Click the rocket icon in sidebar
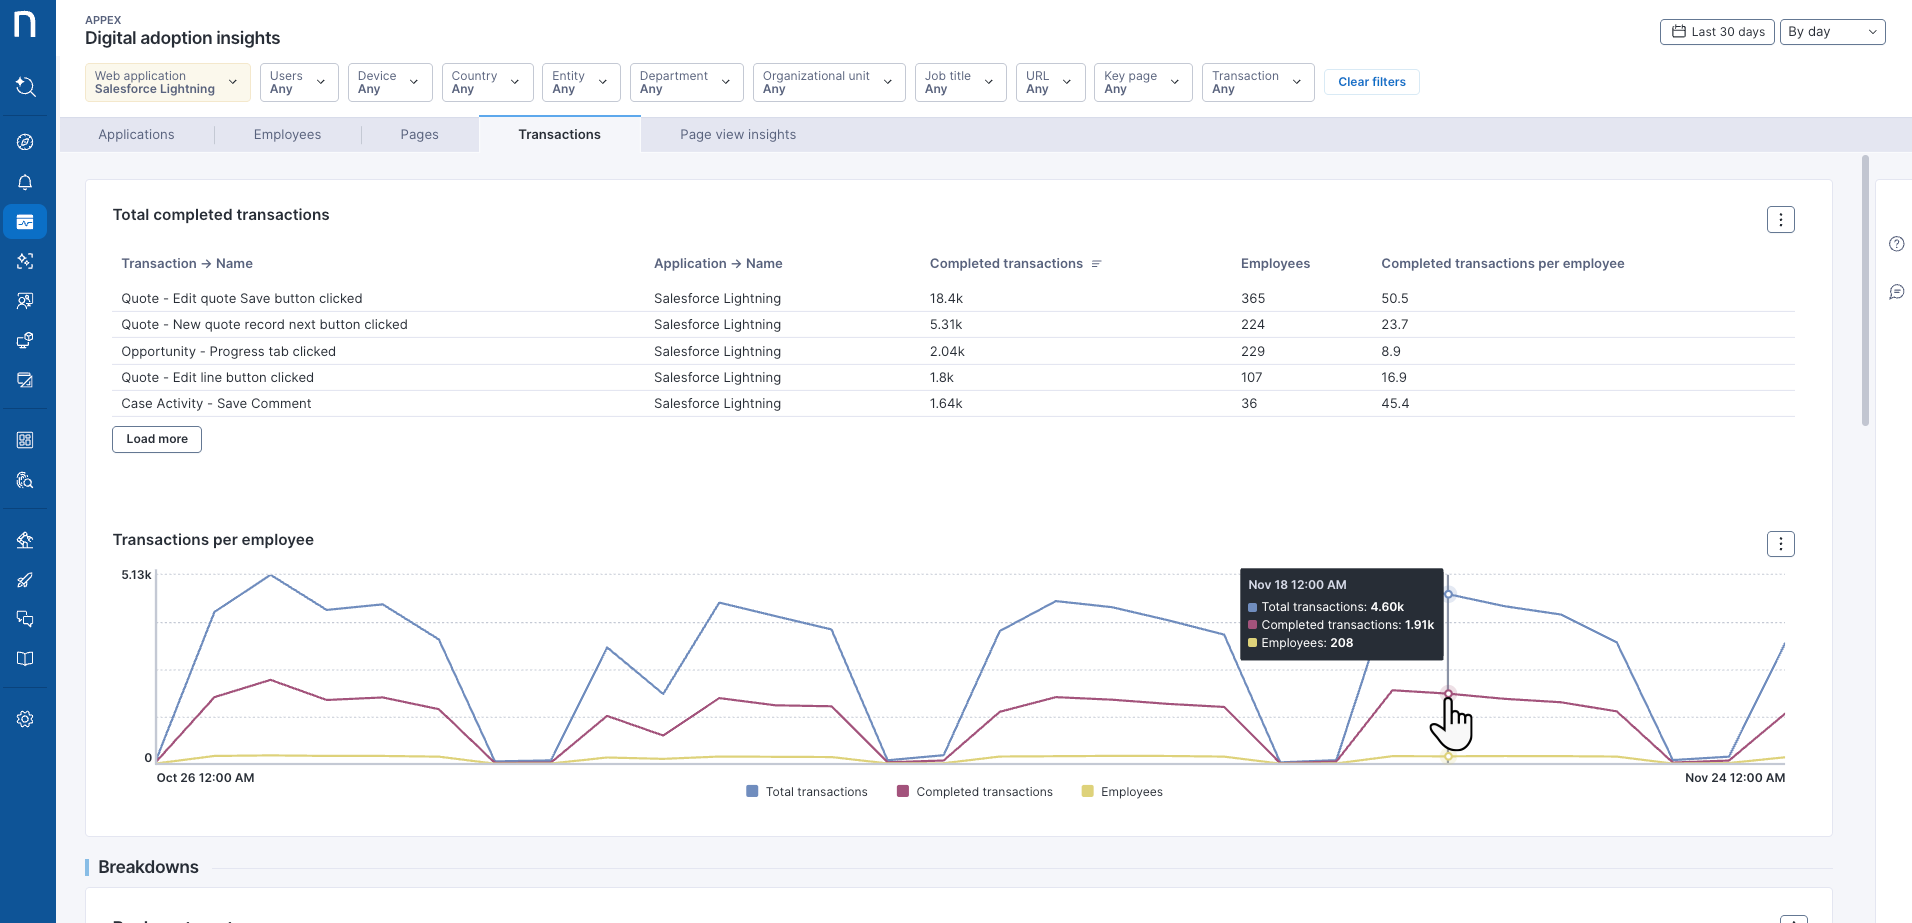 click(x=26, y=580)
